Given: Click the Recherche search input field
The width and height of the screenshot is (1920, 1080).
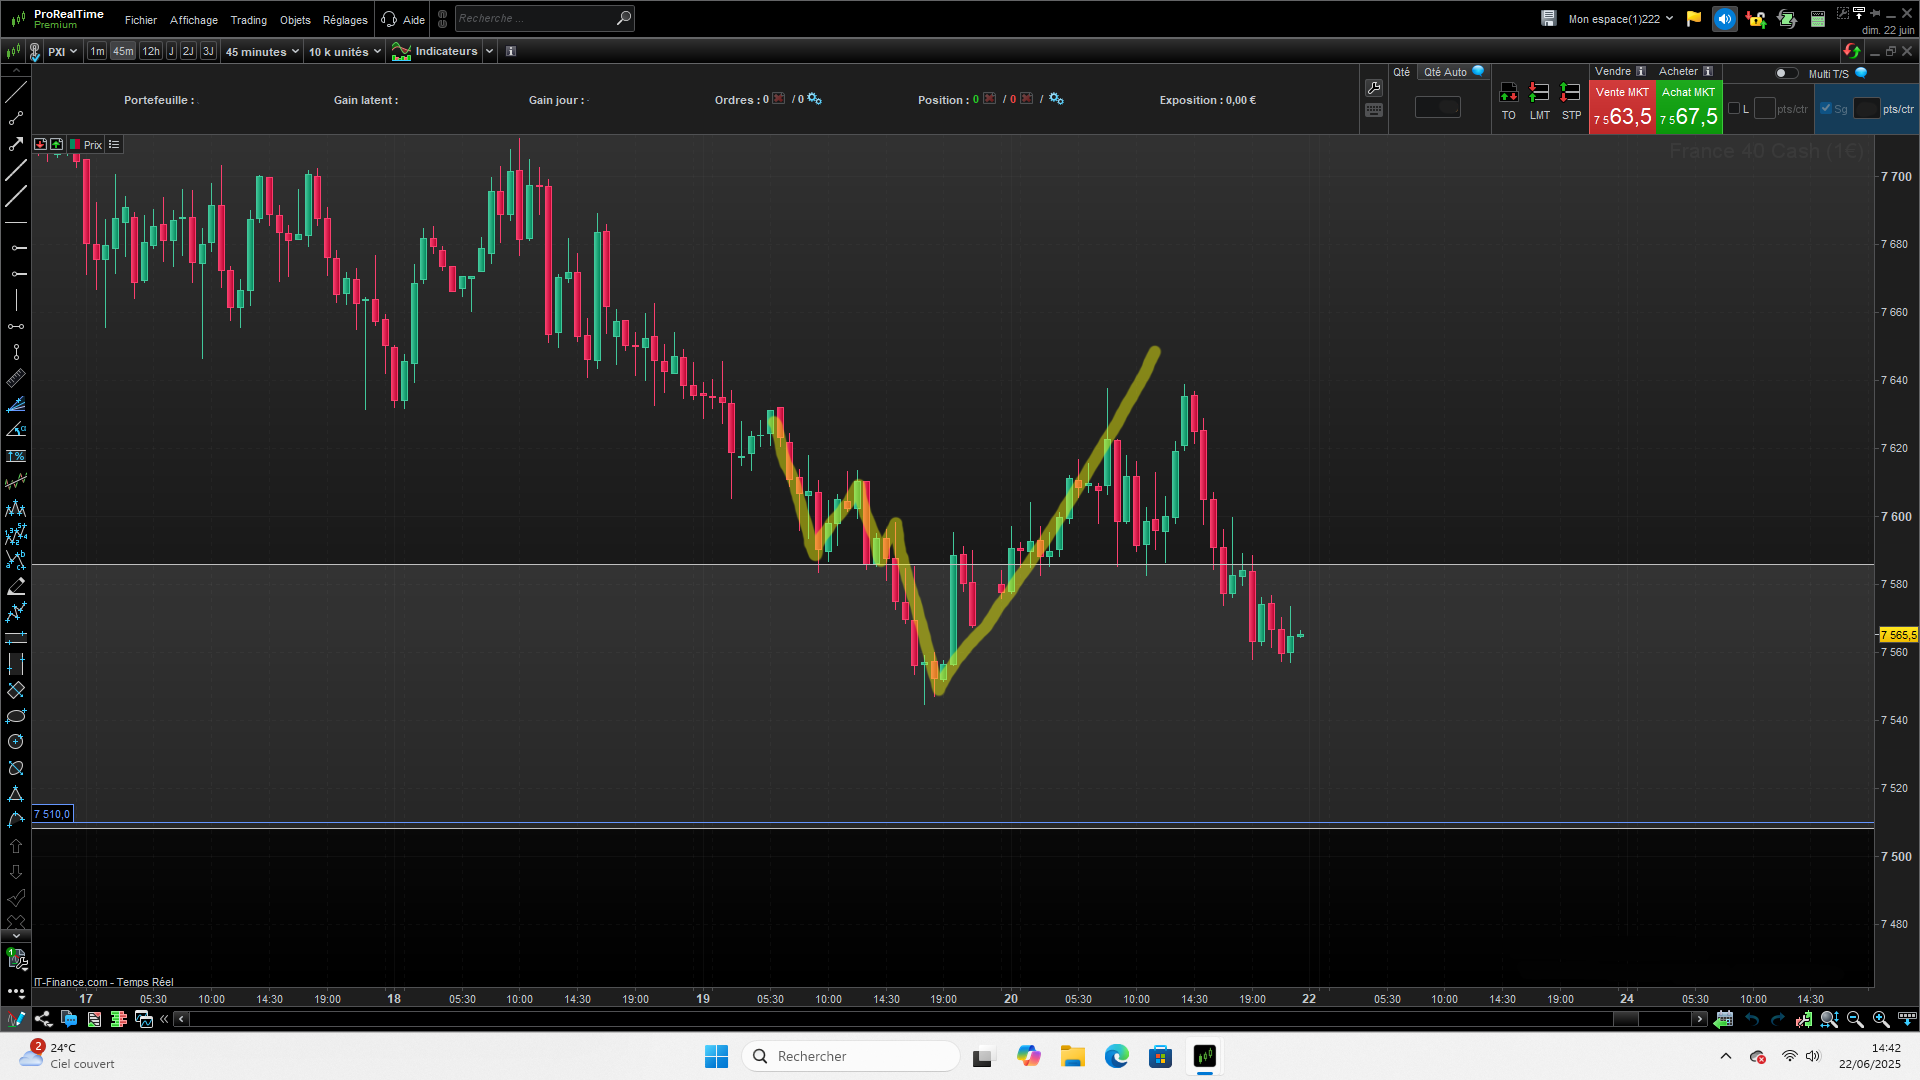Looking at the screenshot, I should click(534, 18).
